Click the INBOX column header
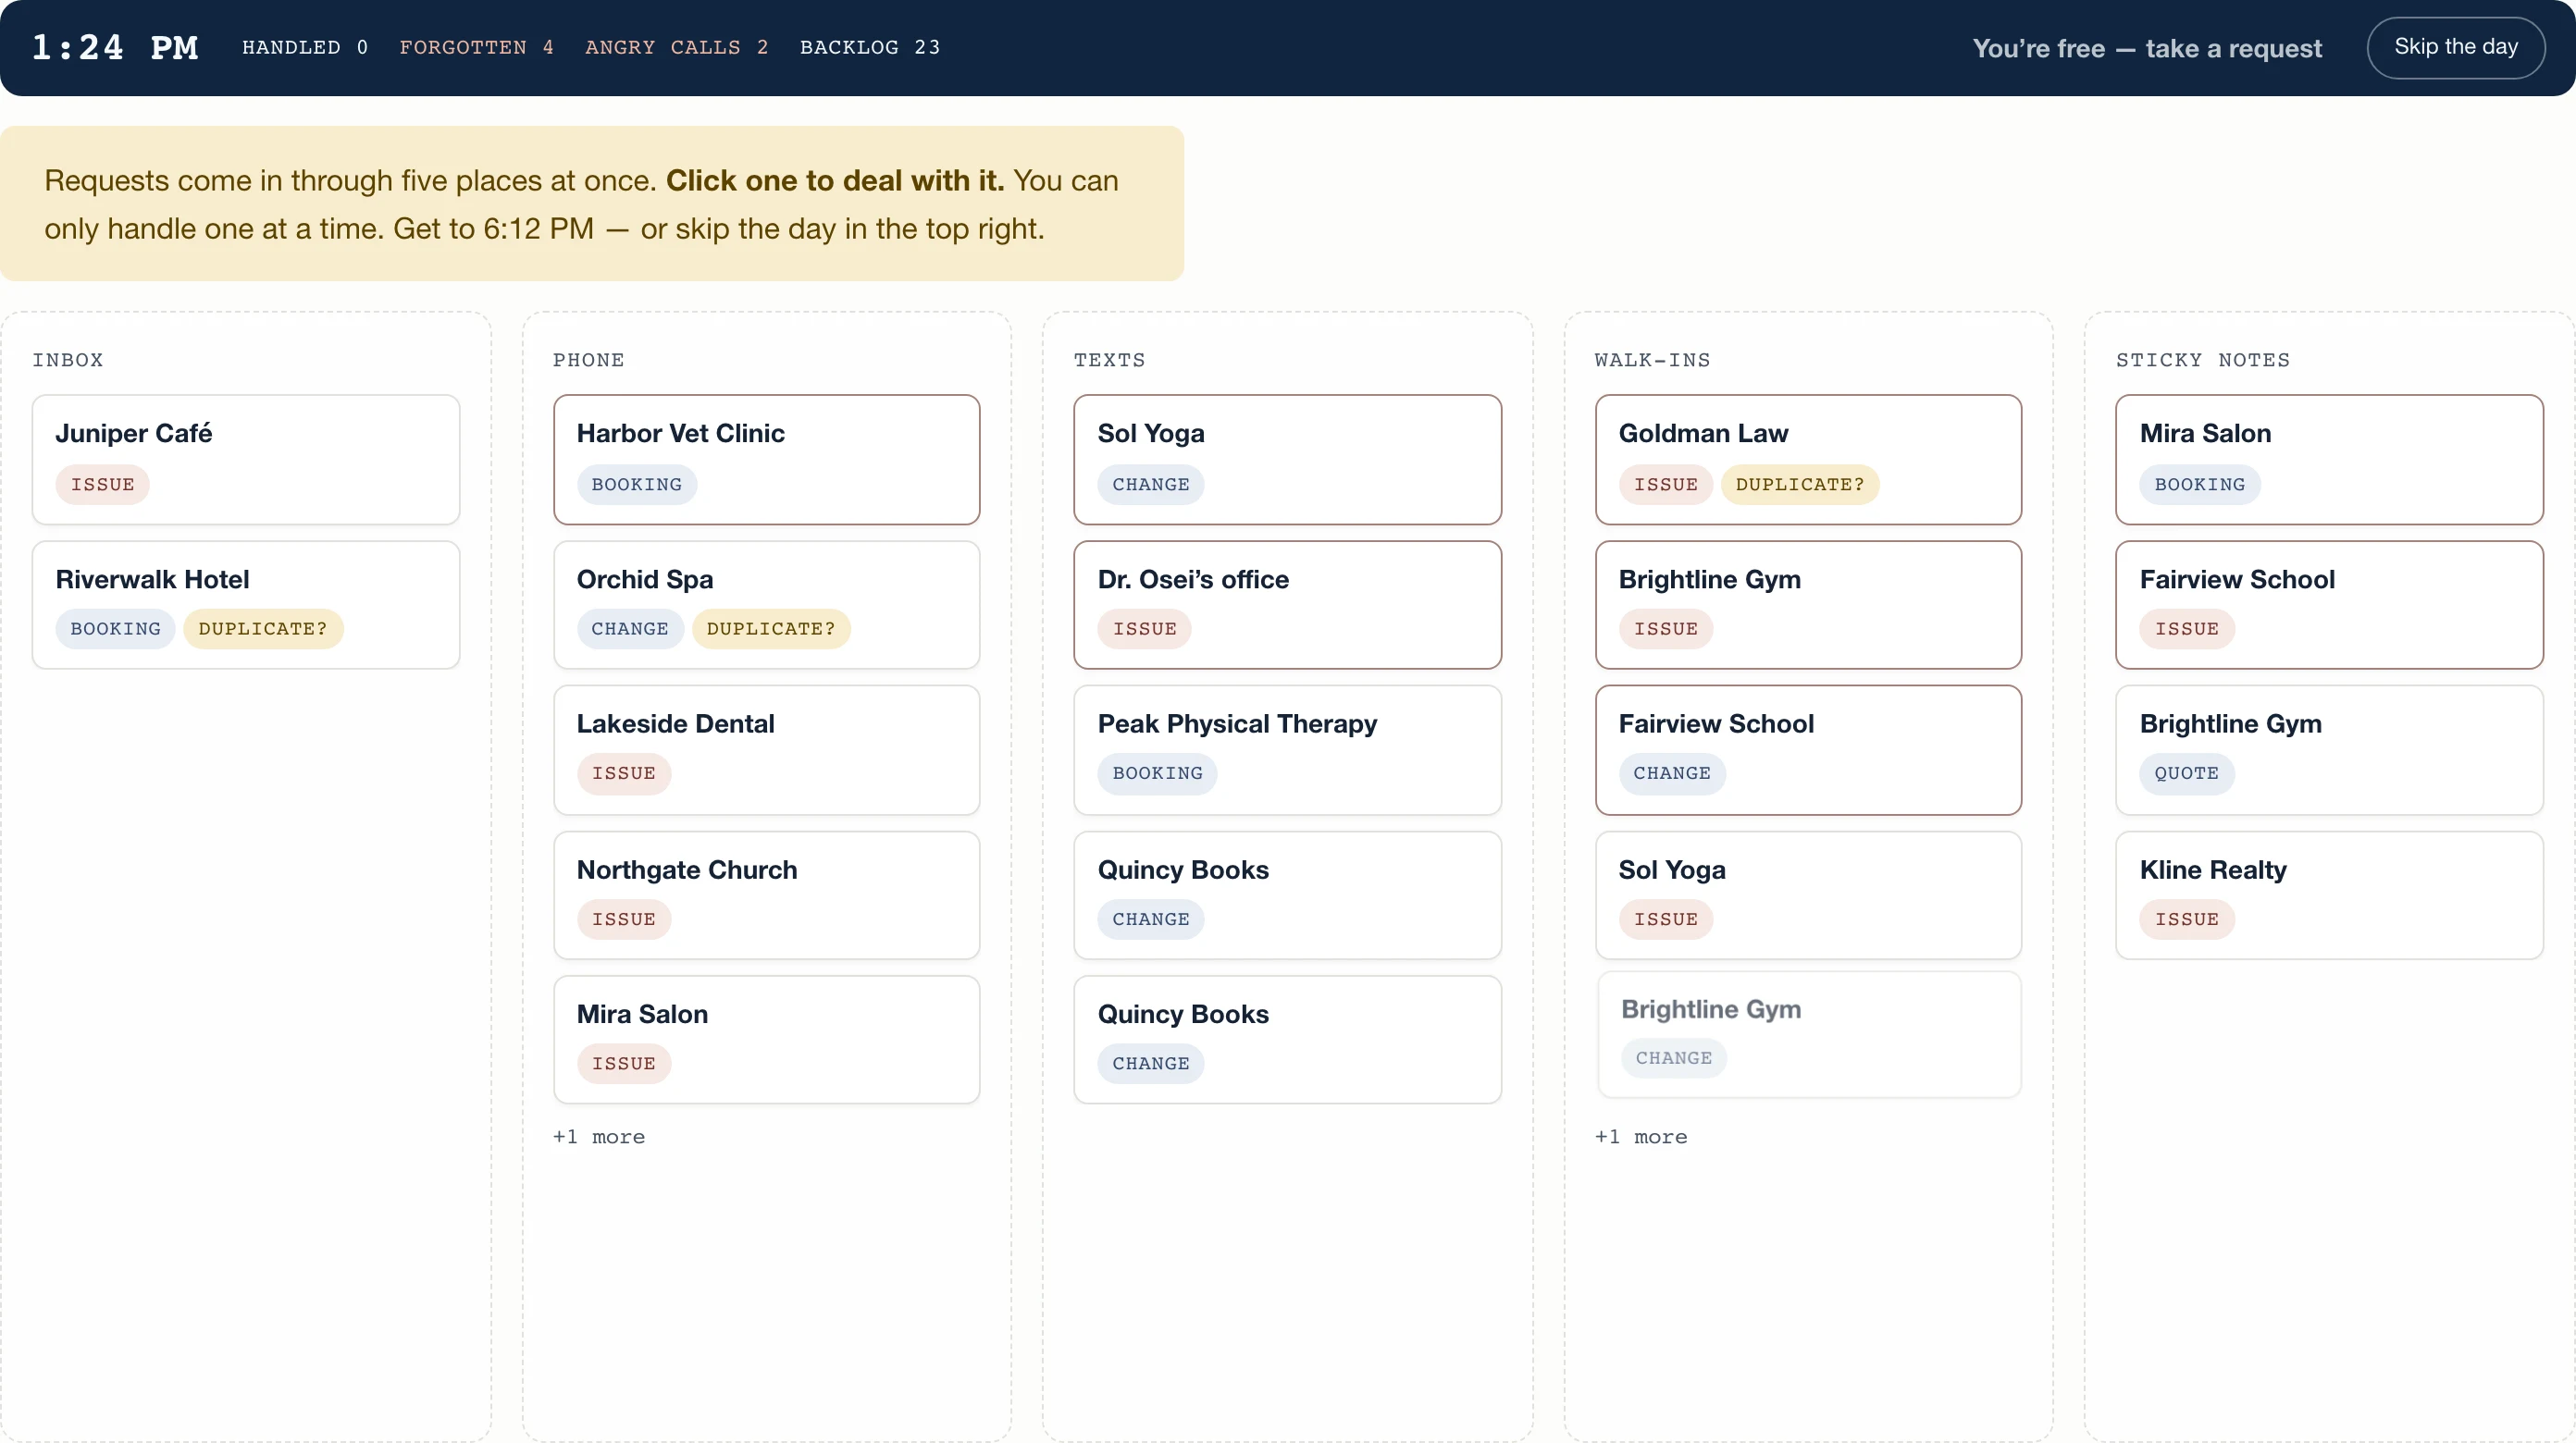This screenshot has width=2576, height=1443. (68, 360)
